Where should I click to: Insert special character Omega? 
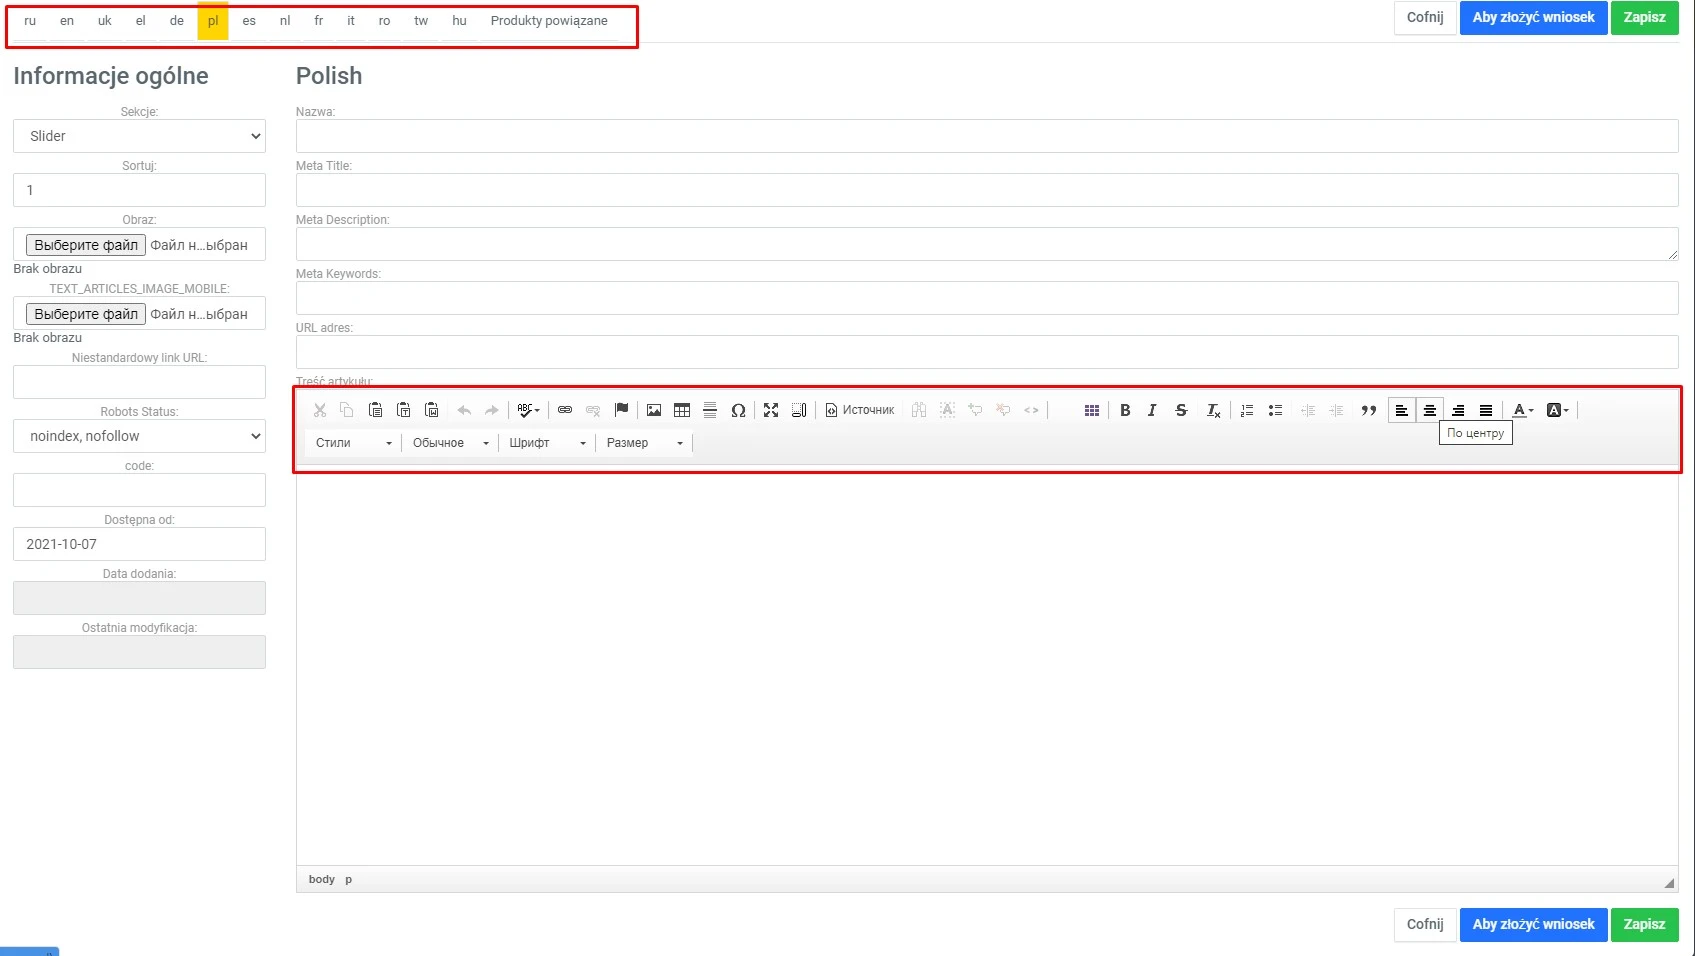pyautogui.click(x=738, y=410)
